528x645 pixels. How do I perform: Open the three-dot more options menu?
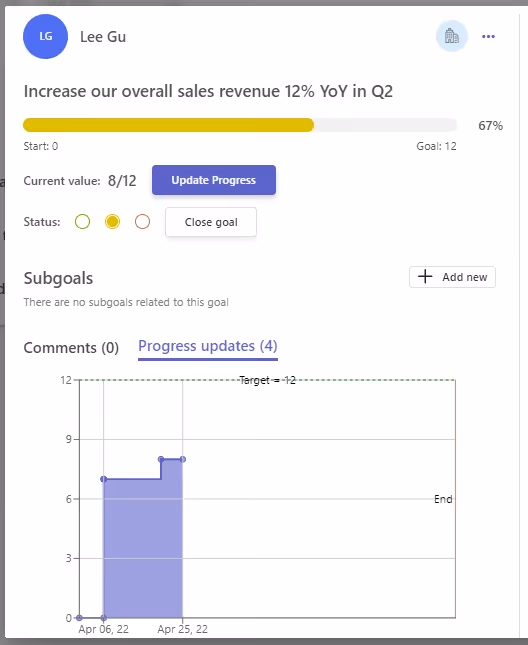click(488, 37)
